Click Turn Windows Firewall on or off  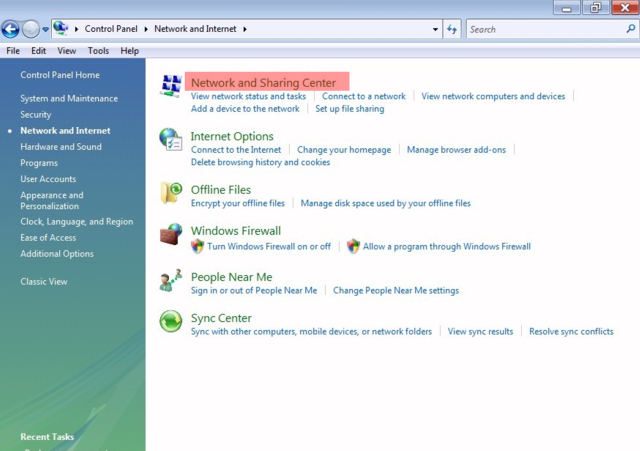(269, 247)
